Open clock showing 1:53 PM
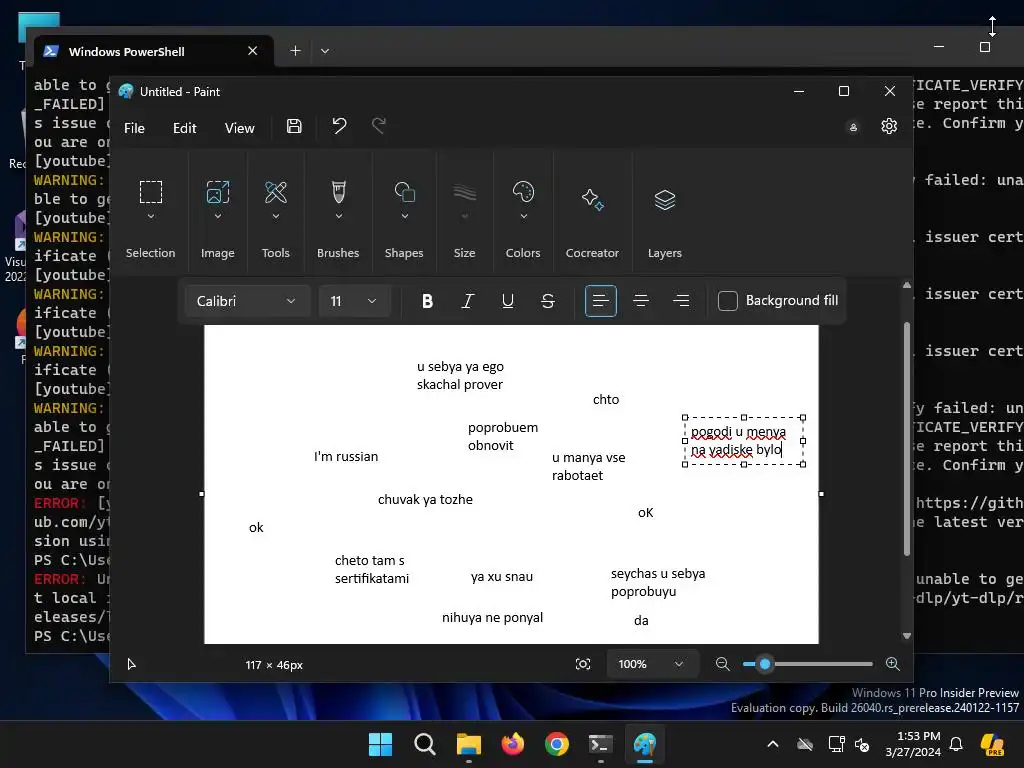The height and width of the screenshot is (768, 1024). [914, 744]
